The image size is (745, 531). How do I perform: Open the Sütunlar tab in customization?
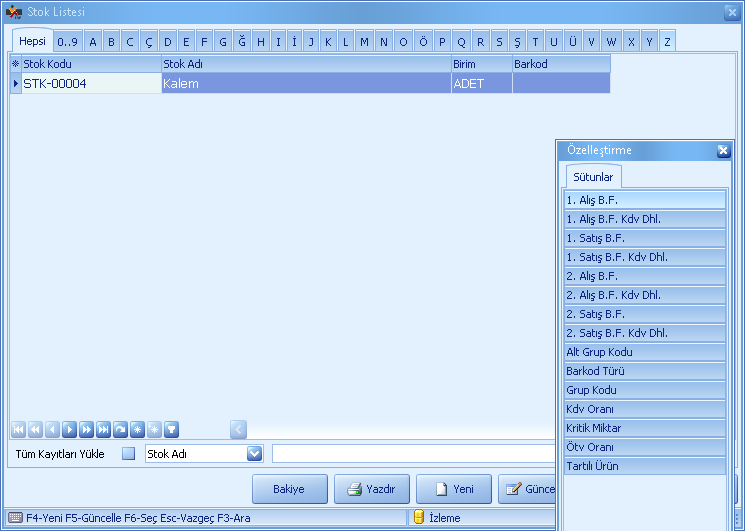(x=591, y=177)
